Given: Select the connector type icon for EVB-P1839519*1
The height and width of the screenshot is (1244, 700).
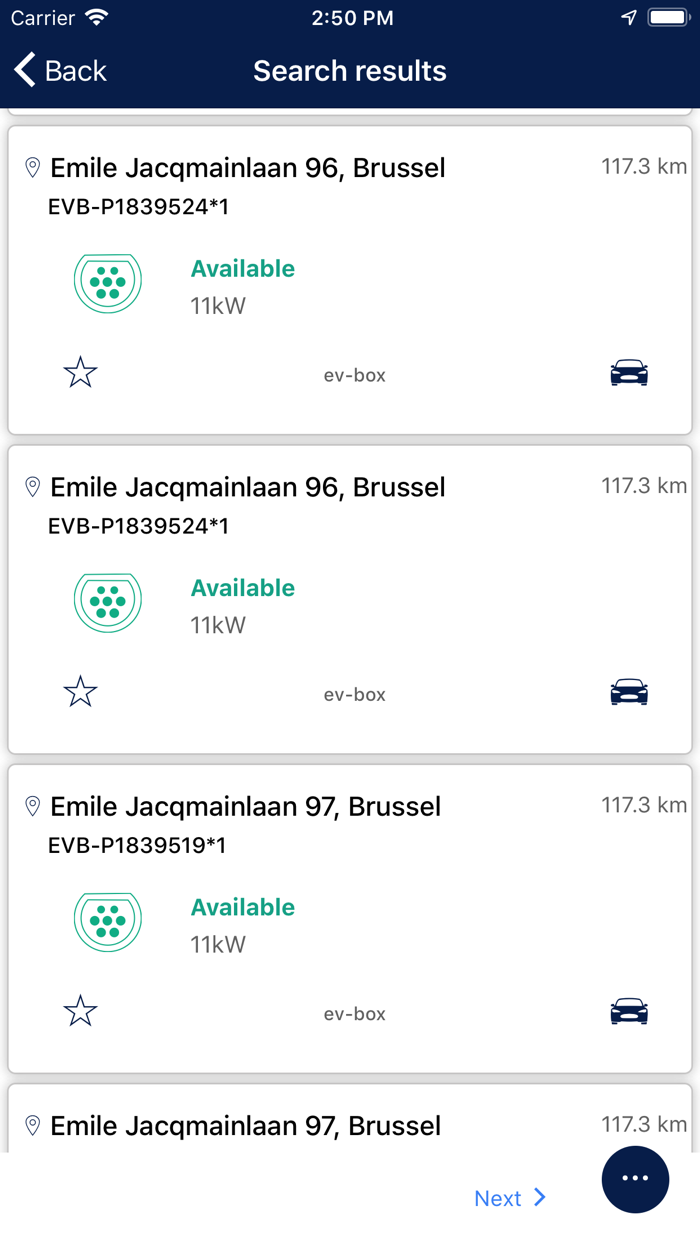Looking at the screenshot, I should pyautogui.click(x=108, y=919).
